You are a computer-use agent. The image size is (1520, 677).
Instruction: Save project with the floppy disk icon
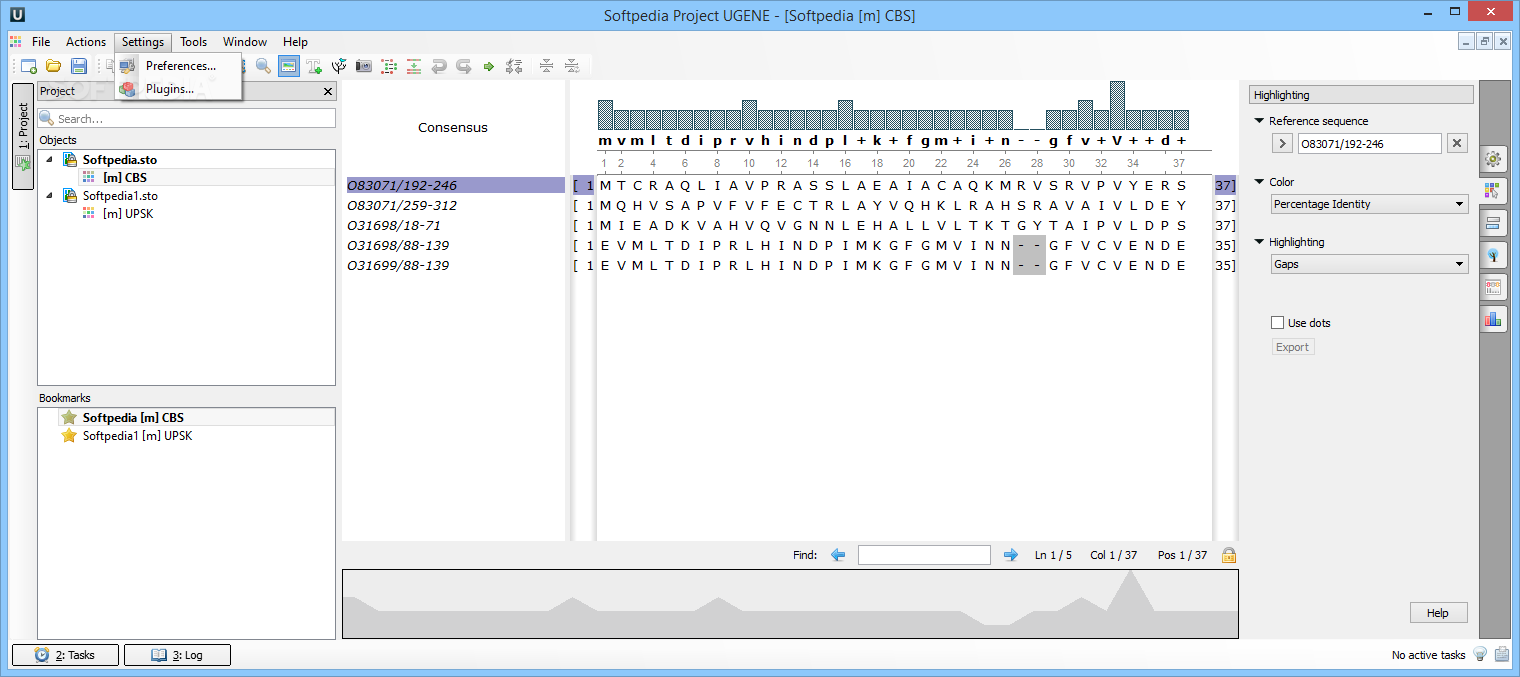coord(78,66)
